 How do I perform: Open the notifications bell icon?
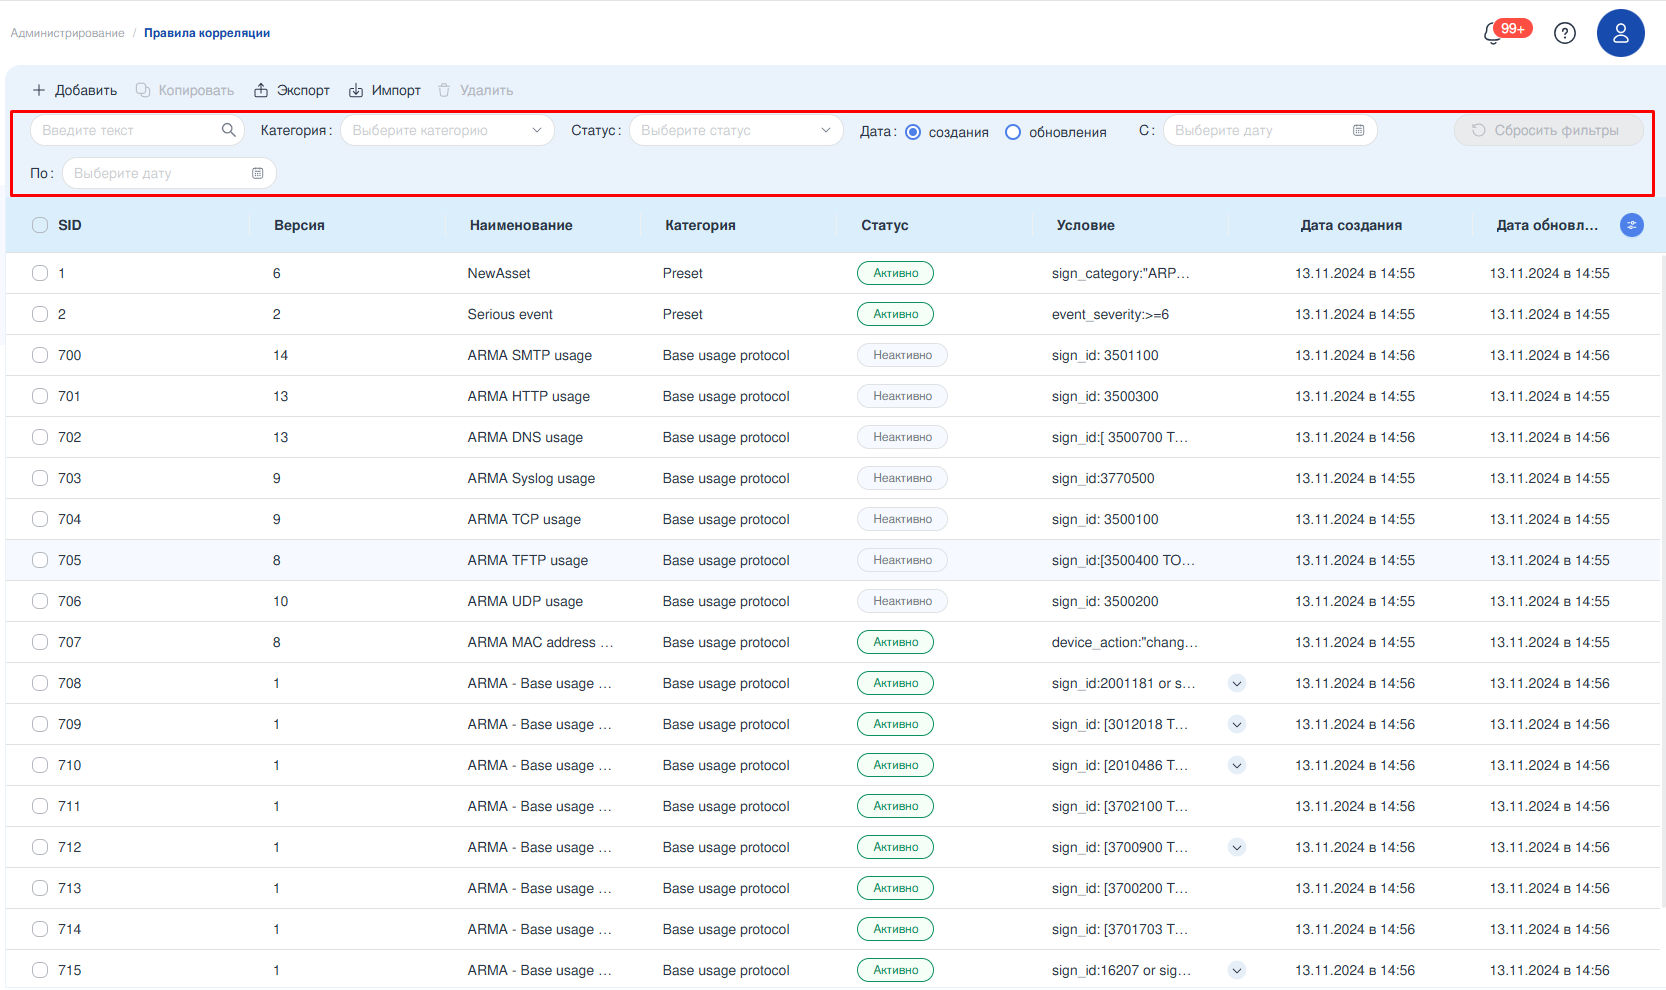1493,33
